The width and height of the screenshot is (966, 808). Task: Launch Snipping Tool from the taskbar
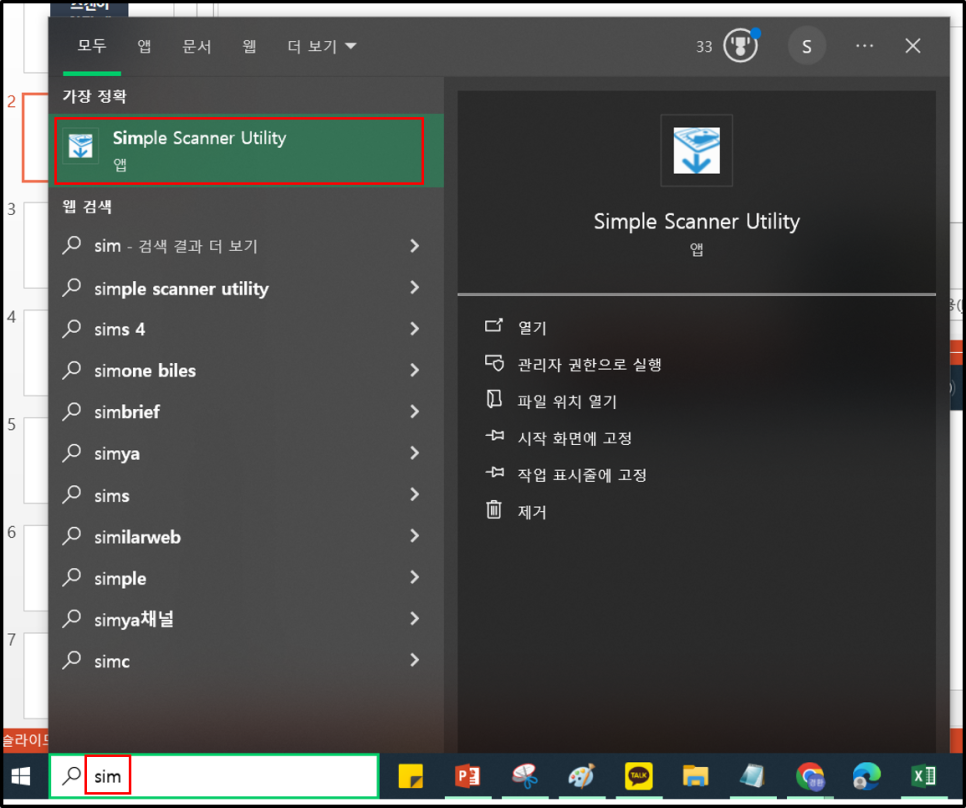(524, 777)
